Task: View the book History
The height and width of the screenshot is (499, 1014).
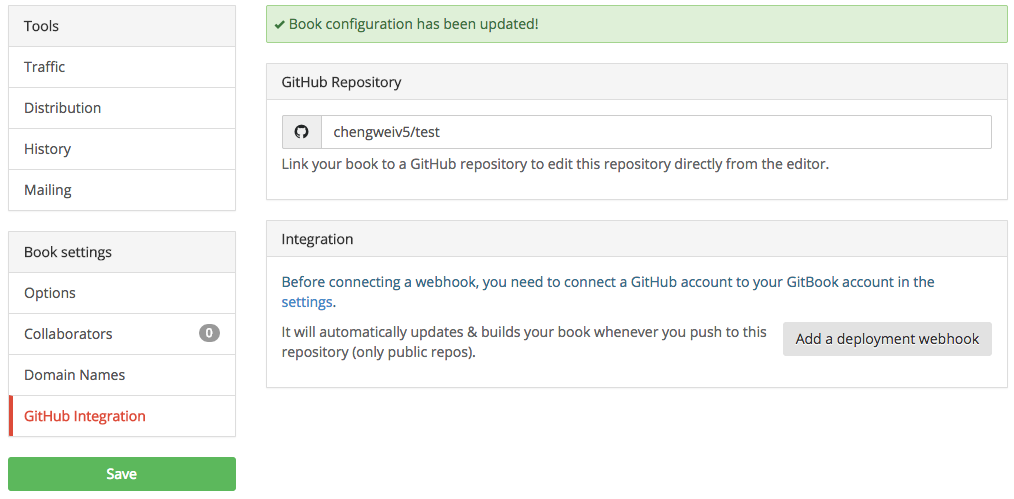Action: [48, 149]
